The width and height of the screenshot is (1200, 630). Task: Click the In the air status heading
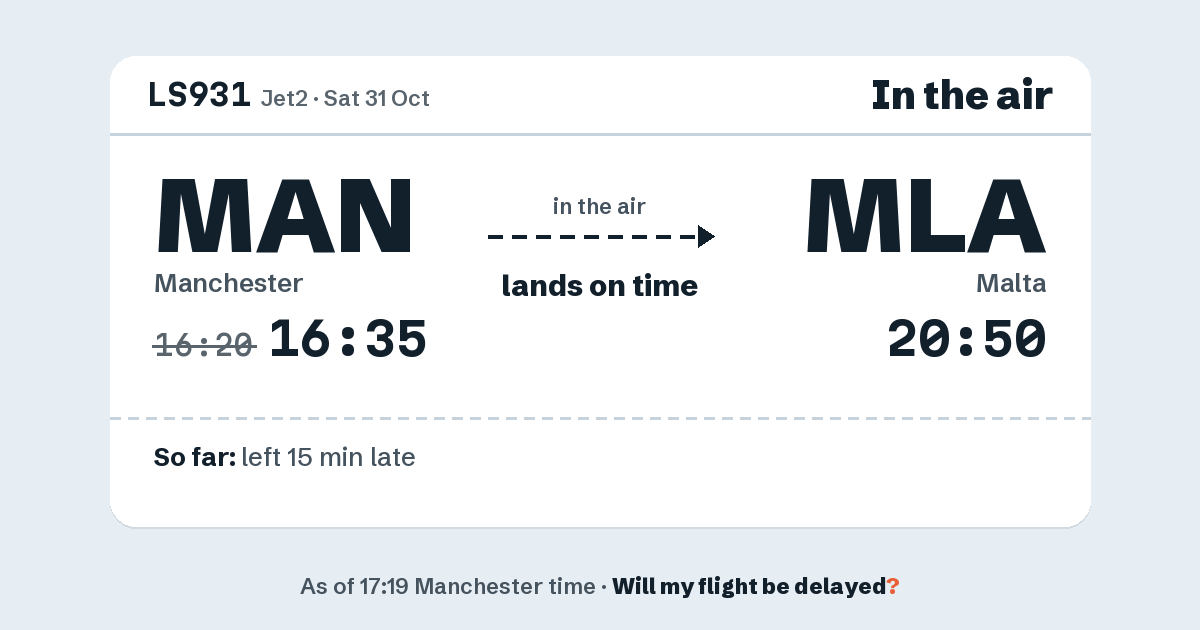tap(962, 95)
